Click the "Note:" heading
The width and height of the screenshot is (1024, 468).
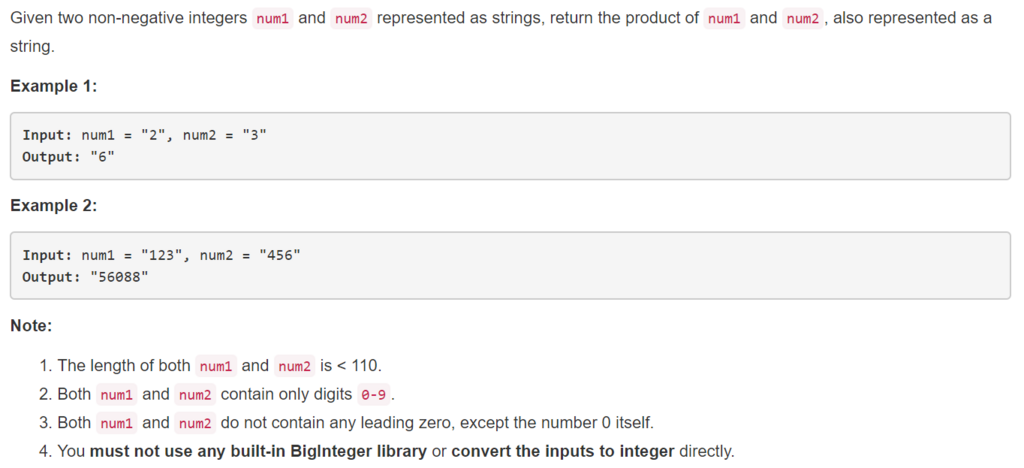coord(31,325)
